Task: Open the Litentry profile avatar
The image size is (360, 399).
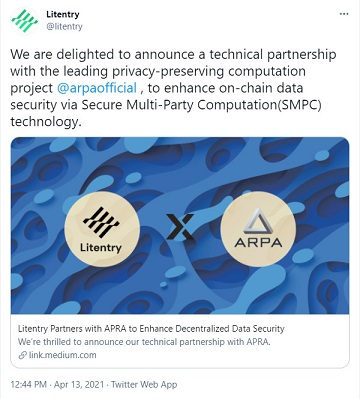Action: coord(24,21)
